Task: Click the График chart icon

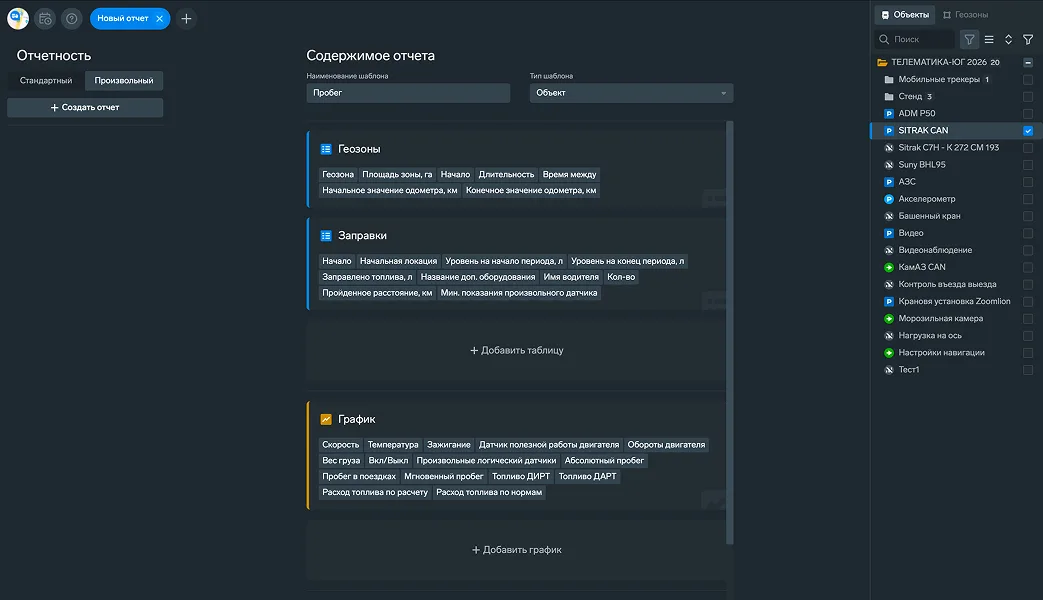Action: (326, 419)
